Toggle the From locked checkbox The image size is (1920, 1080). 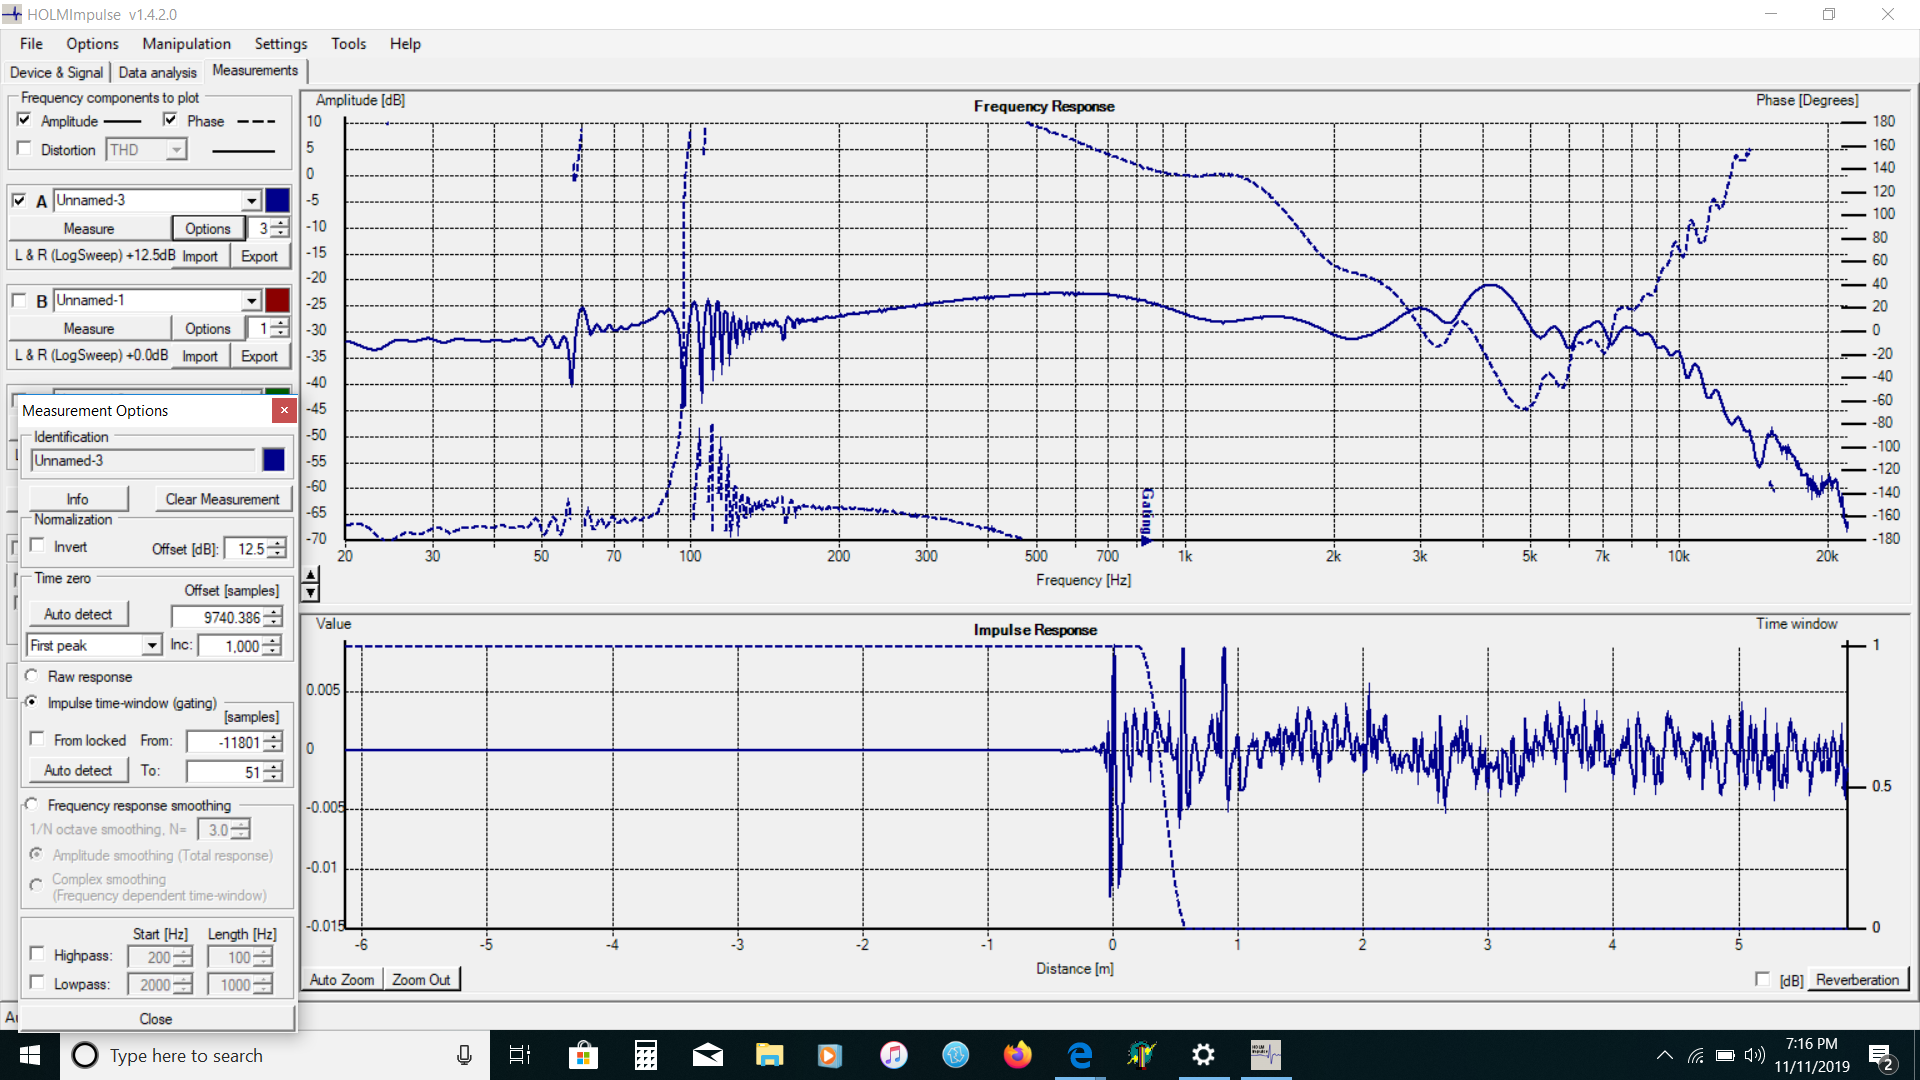[x=37, y=739]
